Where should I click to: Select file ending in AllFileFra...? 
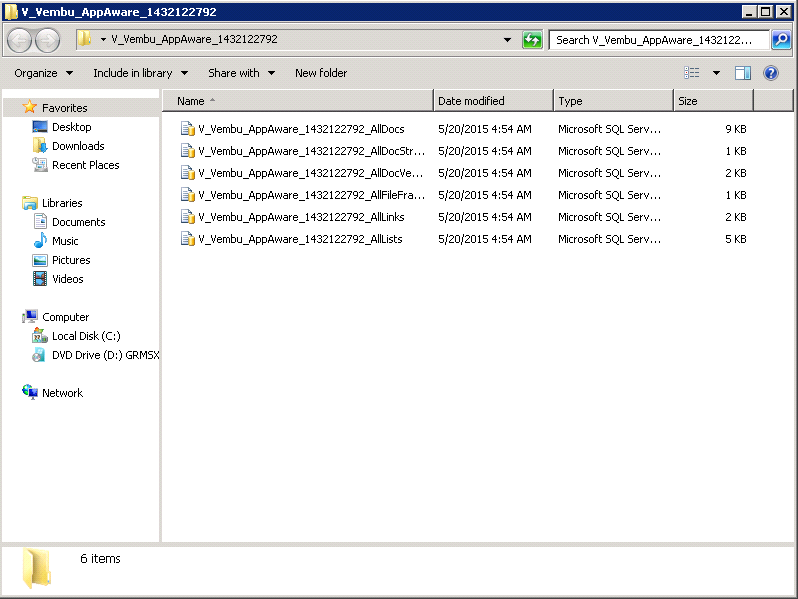click(311, 195)
